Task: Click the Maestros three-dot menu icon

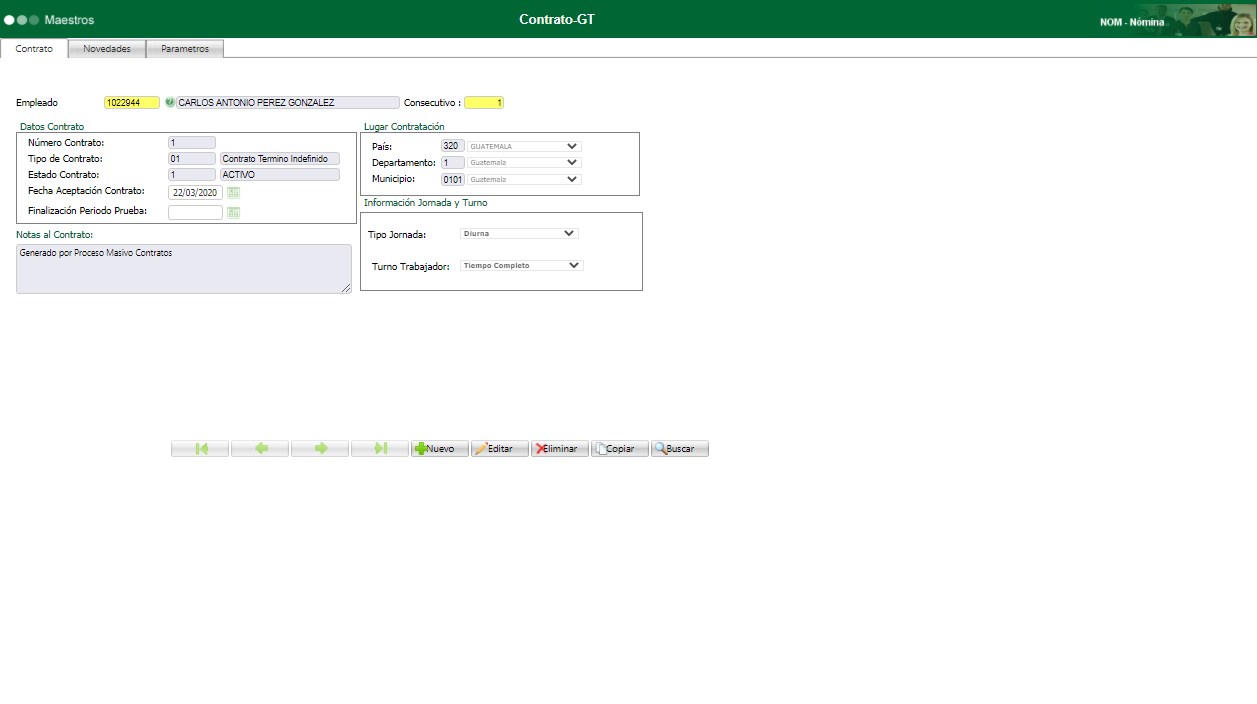Action: 21,20
